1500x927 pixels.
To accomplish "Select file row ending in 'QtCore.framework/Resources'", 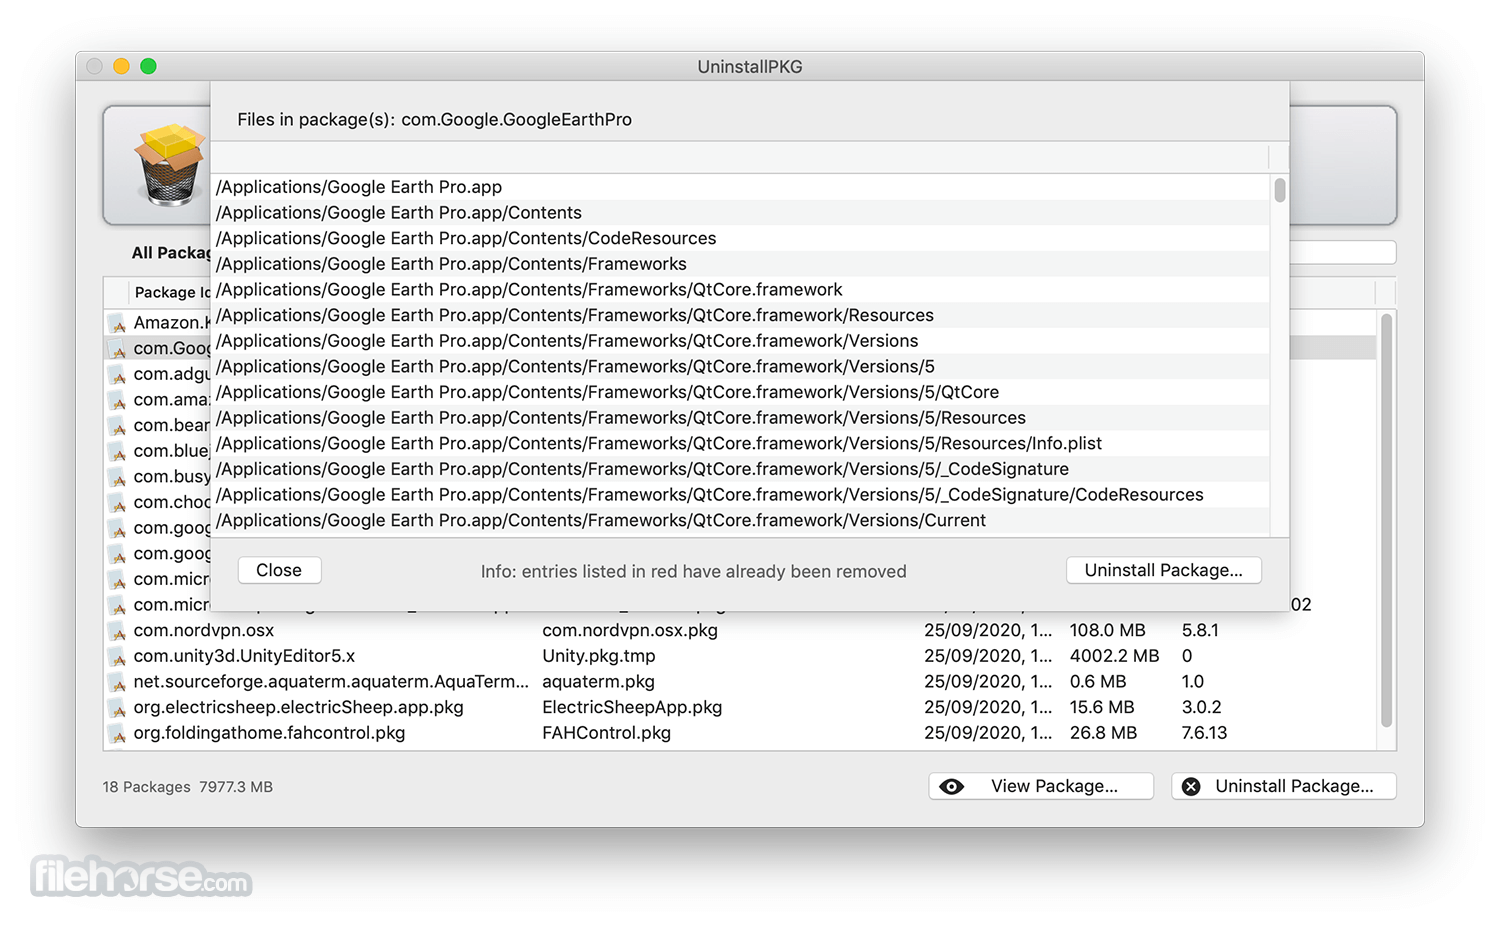I will click(x=741, y=316).
